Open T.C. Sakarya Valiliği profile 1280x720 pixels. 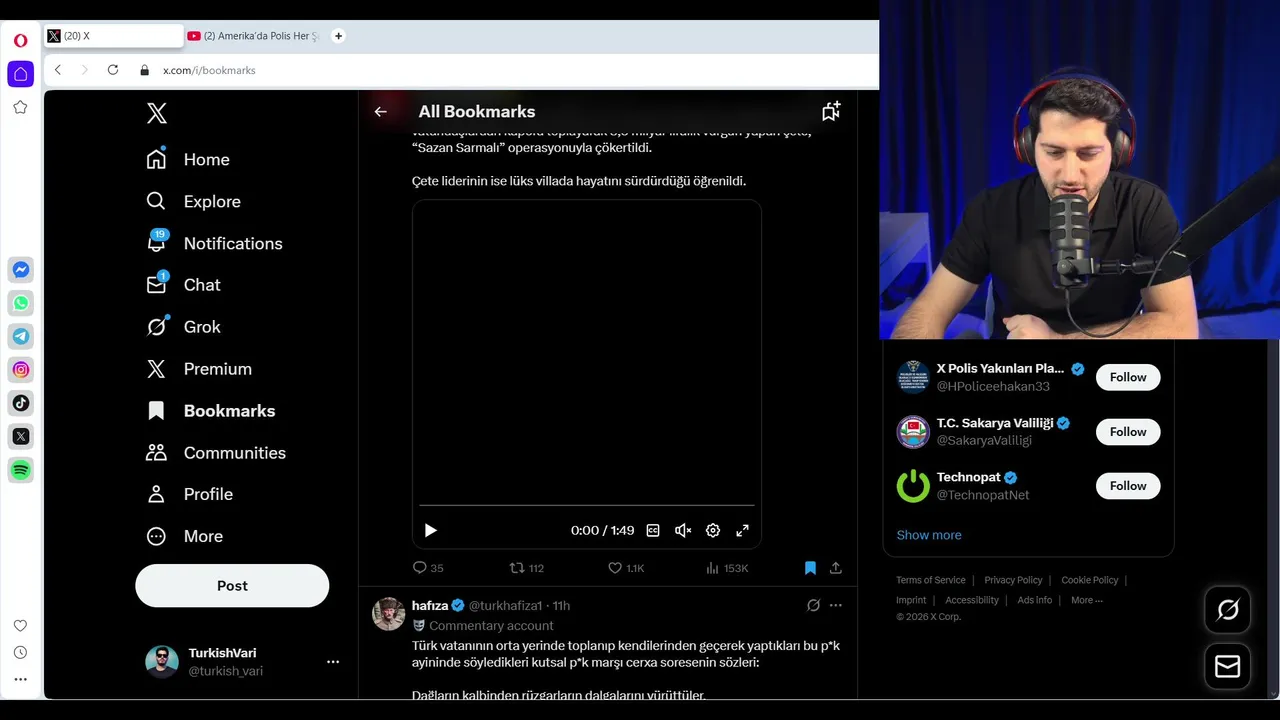pos(994,423)
